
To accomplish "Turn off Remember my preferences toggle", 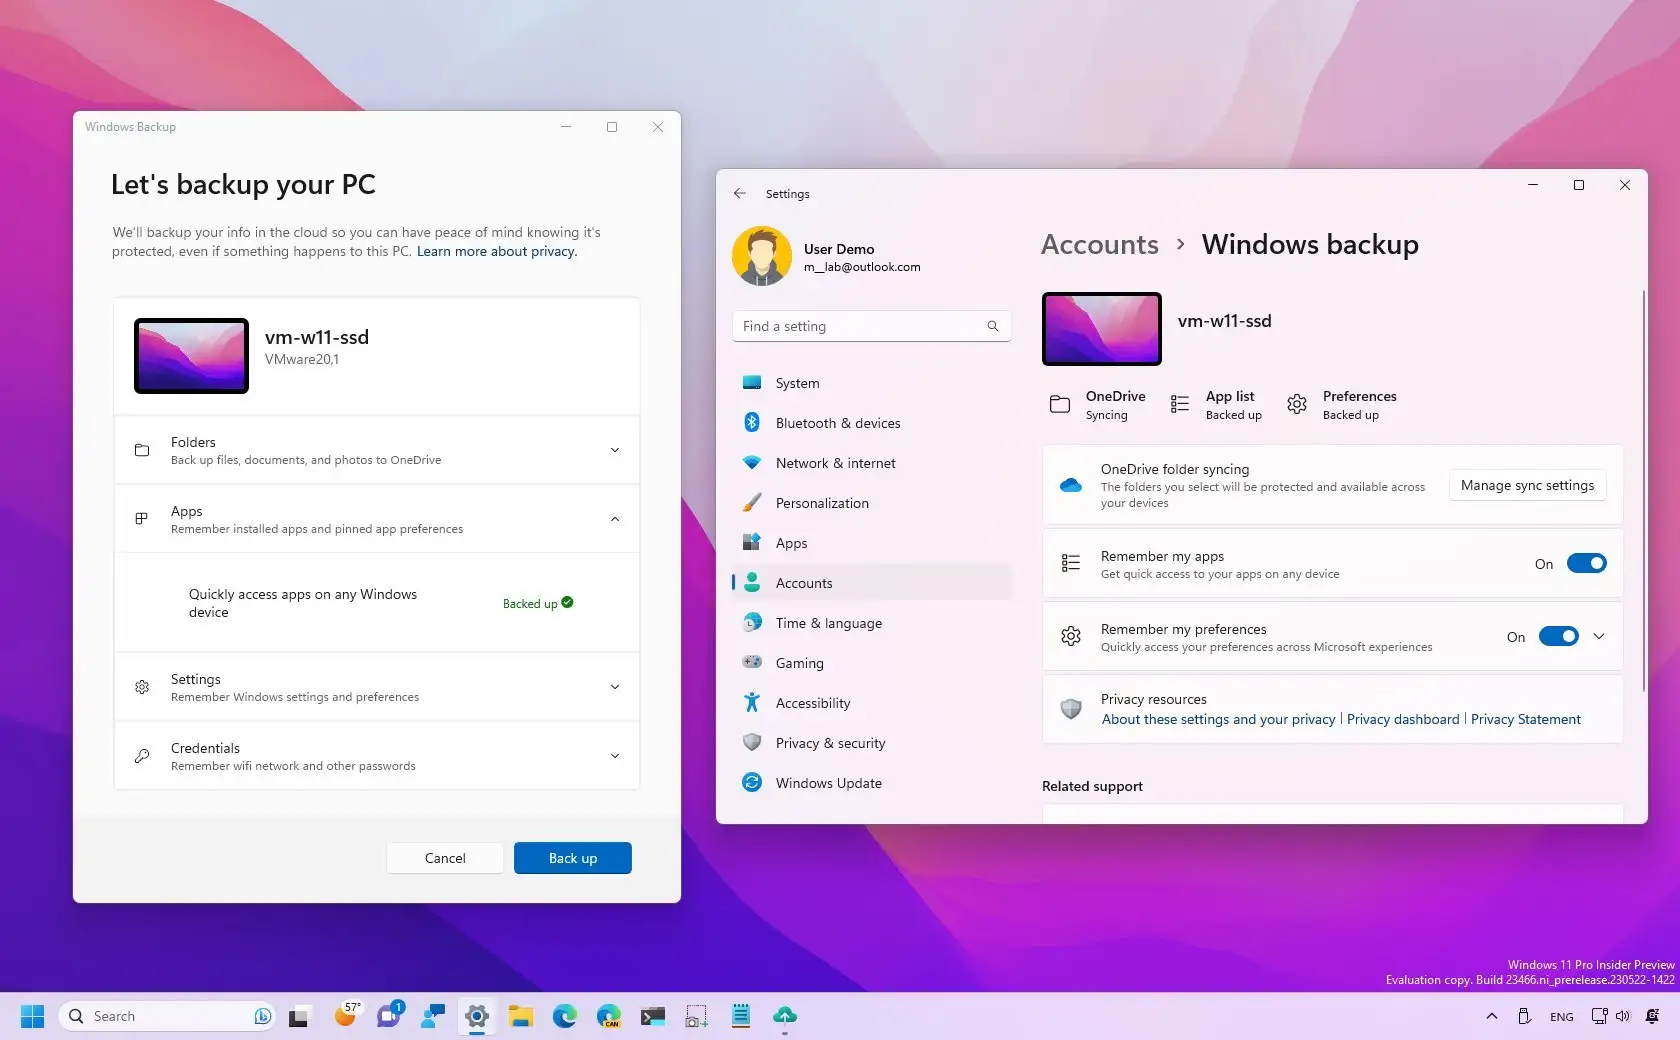I will point(1558,636).
